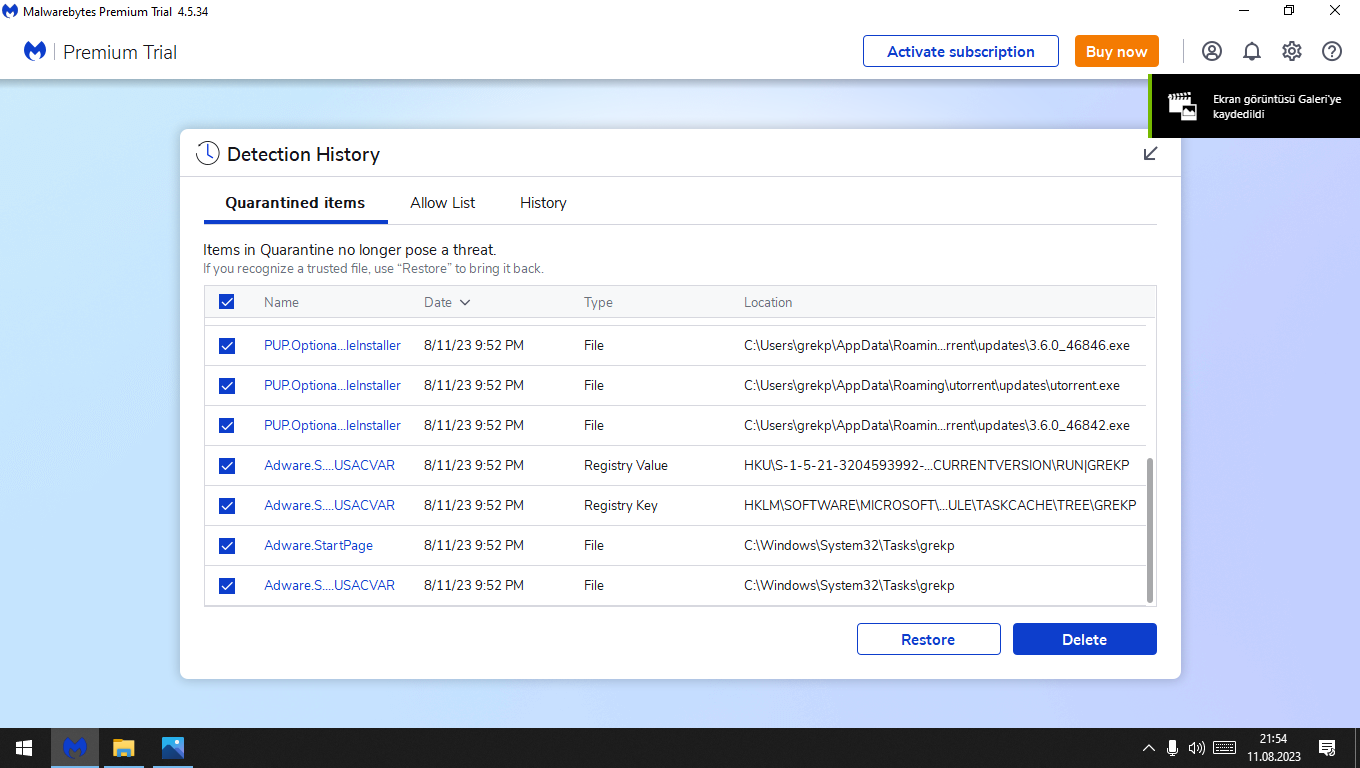Open the volume control in the tray

pyautogui.click(x=1196, y=748)
